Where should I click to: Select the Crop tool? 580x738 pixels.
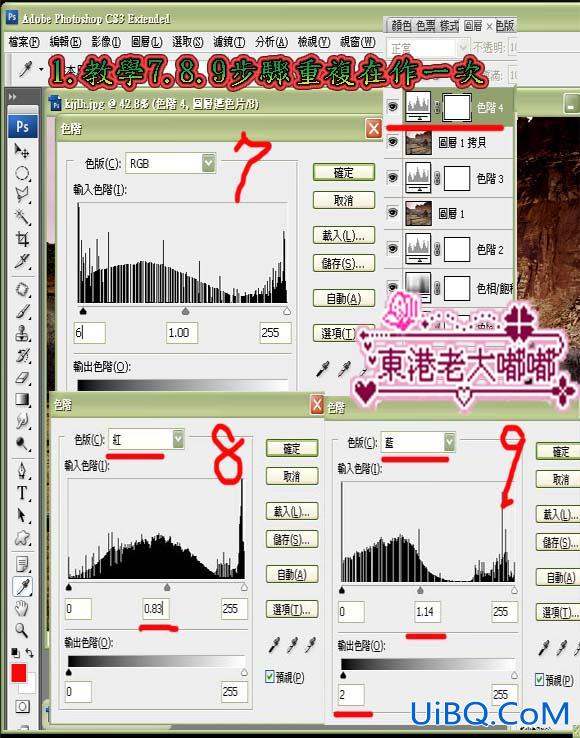click(22, 239)
